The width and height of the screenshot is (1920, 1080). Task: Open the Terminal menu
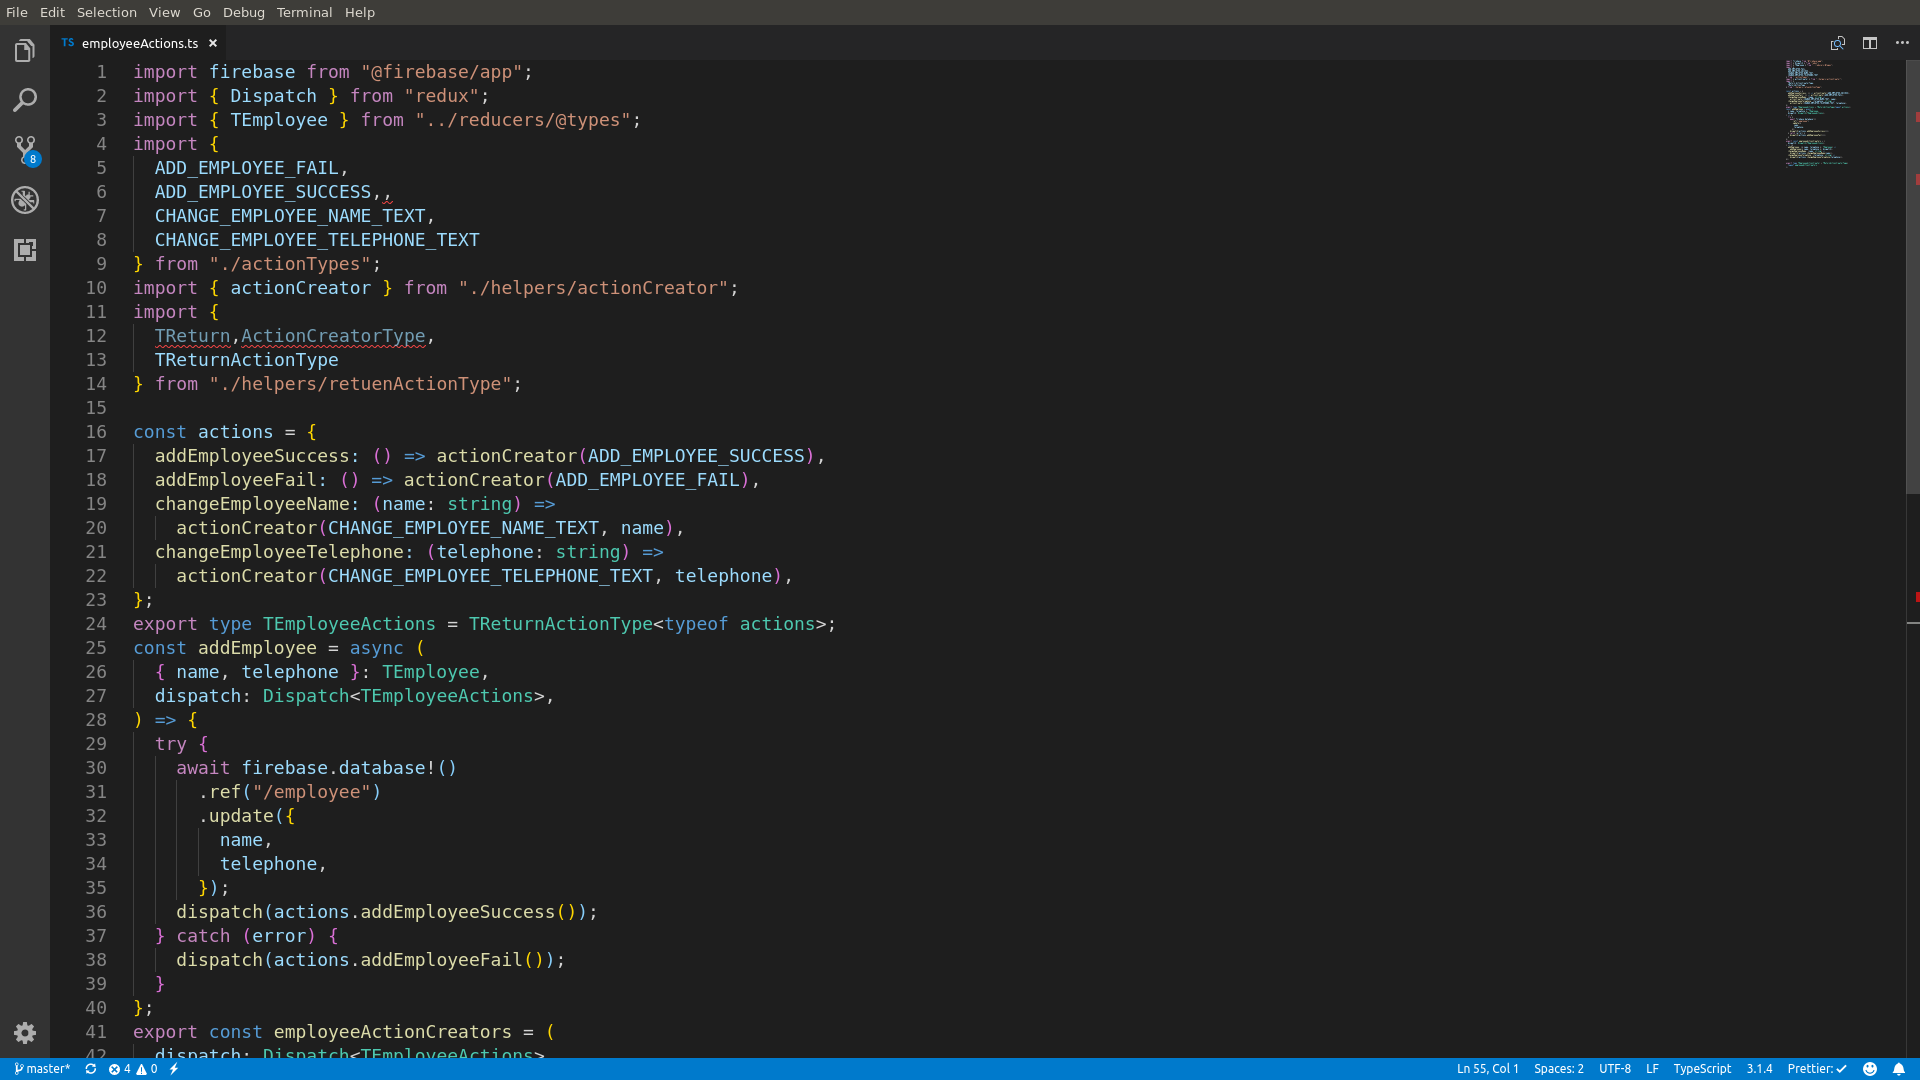pyautogui.click(x=304, y=12)
